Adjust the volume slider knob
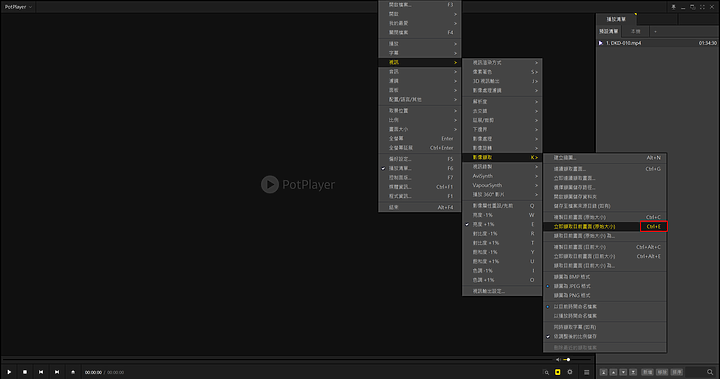 point(568,360)
